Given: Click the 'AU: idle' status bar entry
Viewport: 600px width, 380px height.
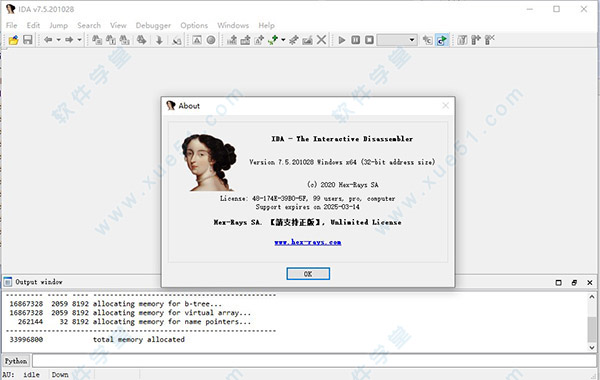Looking at the screenshot, I should (21, 375).
